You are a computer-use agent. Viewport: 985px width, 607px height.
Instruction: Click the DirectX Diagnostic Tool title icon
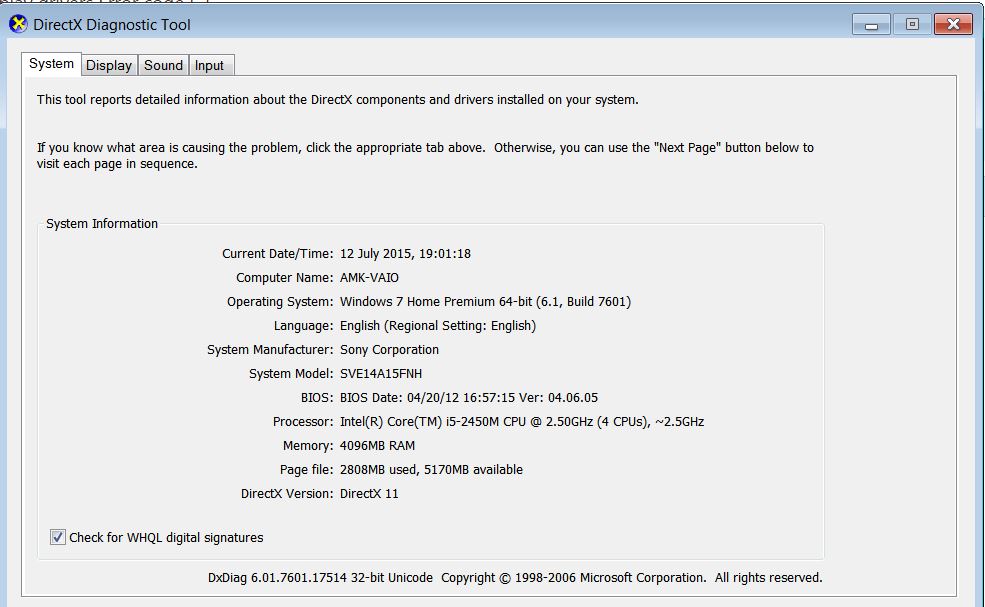pos(18,25)
